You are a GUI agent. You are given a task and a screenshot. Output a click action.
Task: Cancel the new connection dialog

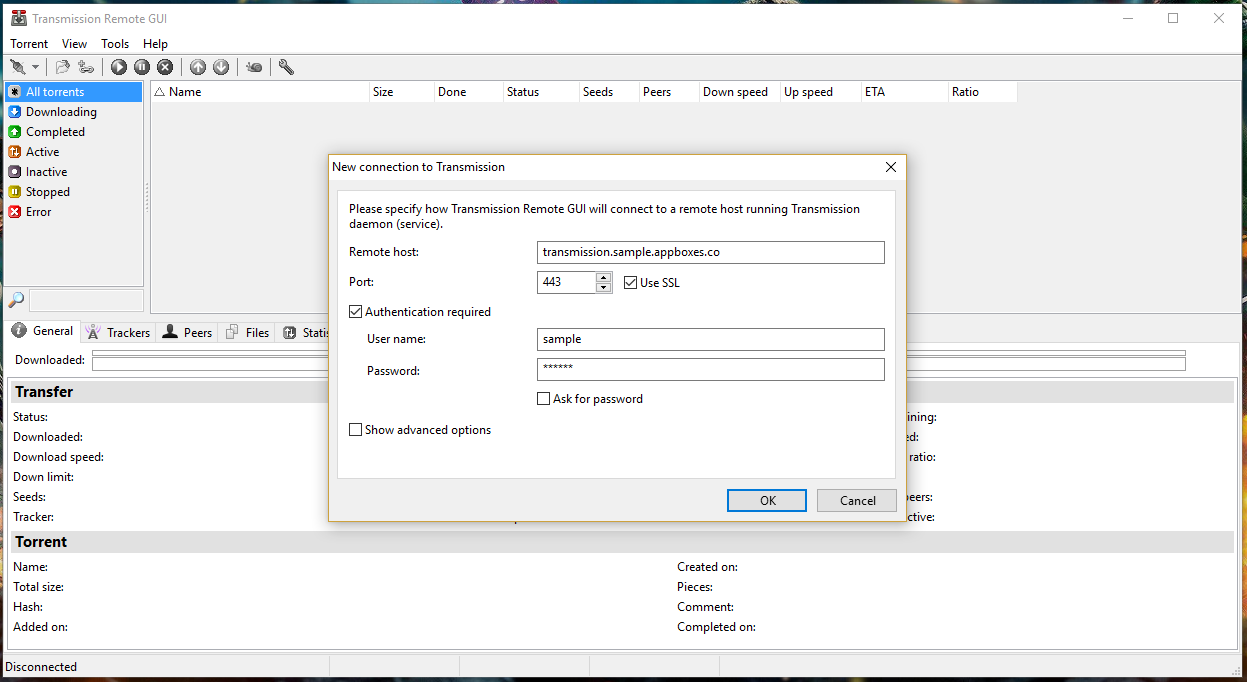tap(857, 500)
